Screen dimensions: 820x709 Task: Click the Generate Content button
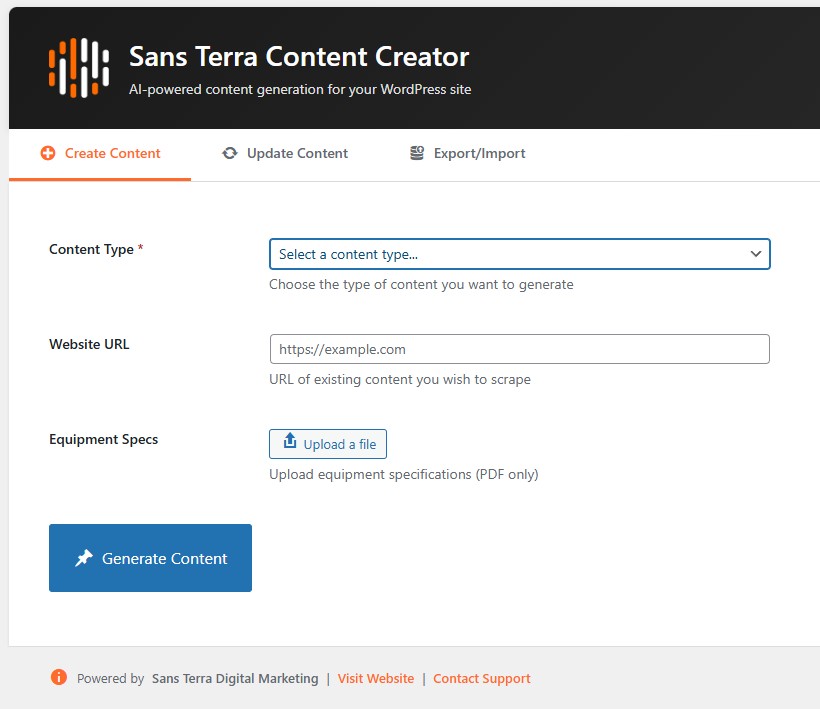coord(150,558)
